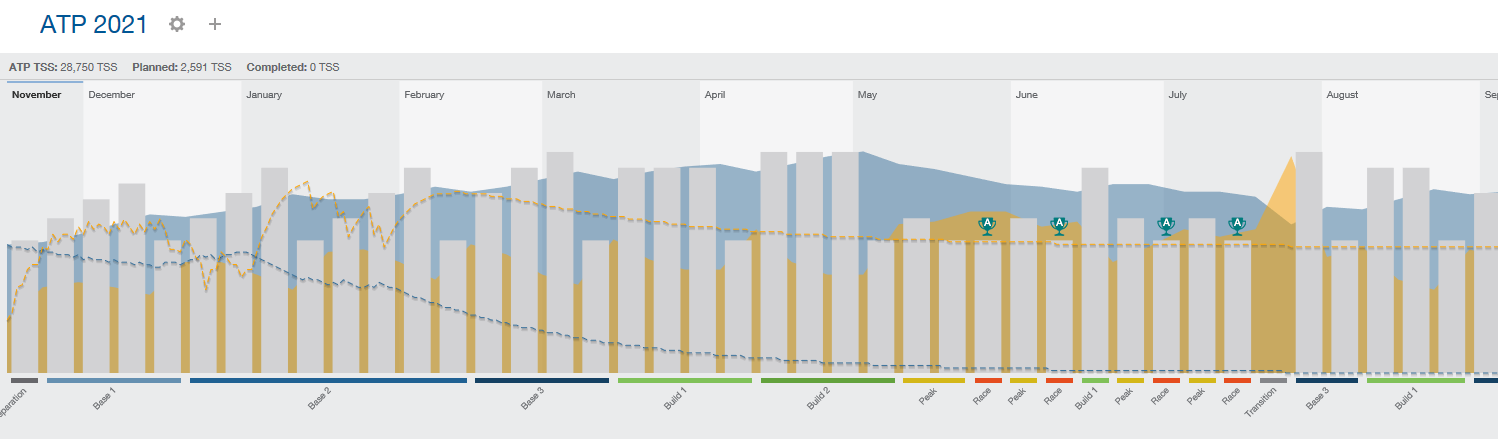This screenshot has height=439, width=1498.
Task: Select the A-race trophy in mid-July
Action: [x=1237, y=225]
